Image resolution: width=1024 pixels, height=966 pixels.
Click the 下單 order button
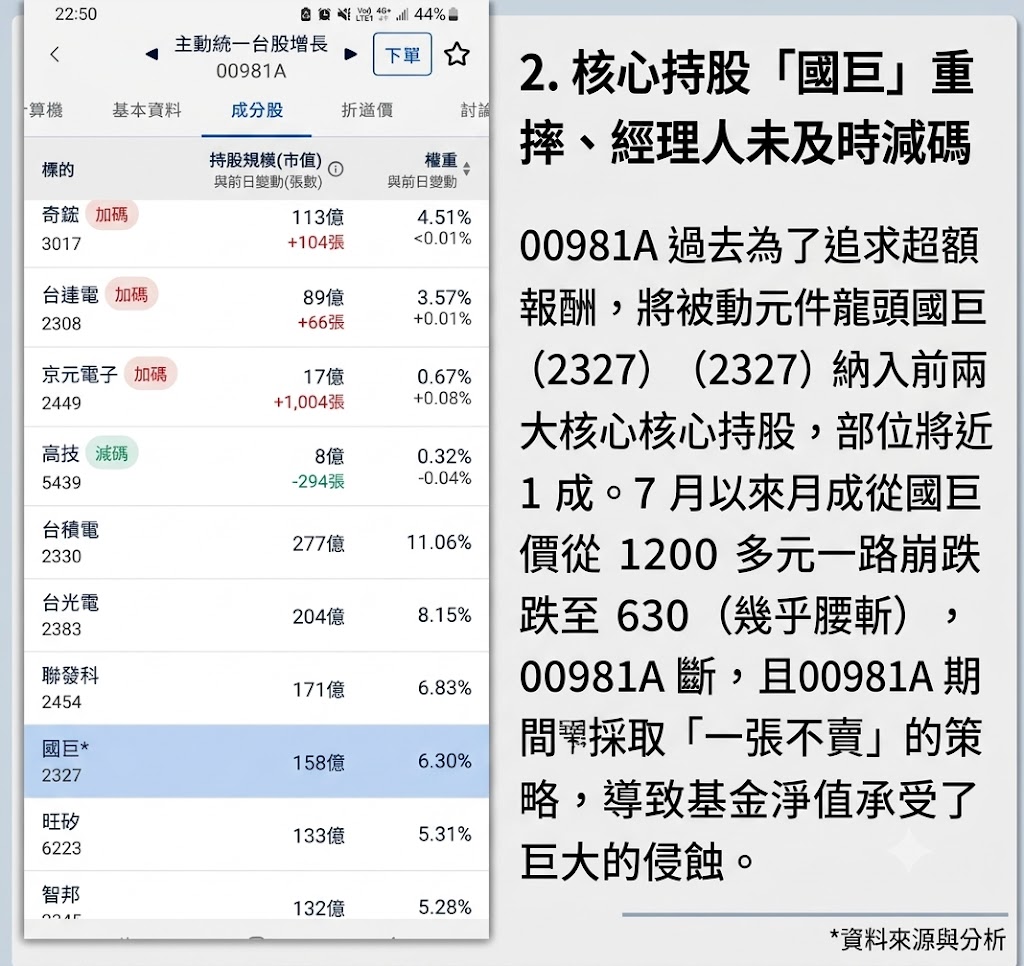[x=402, y=54]
